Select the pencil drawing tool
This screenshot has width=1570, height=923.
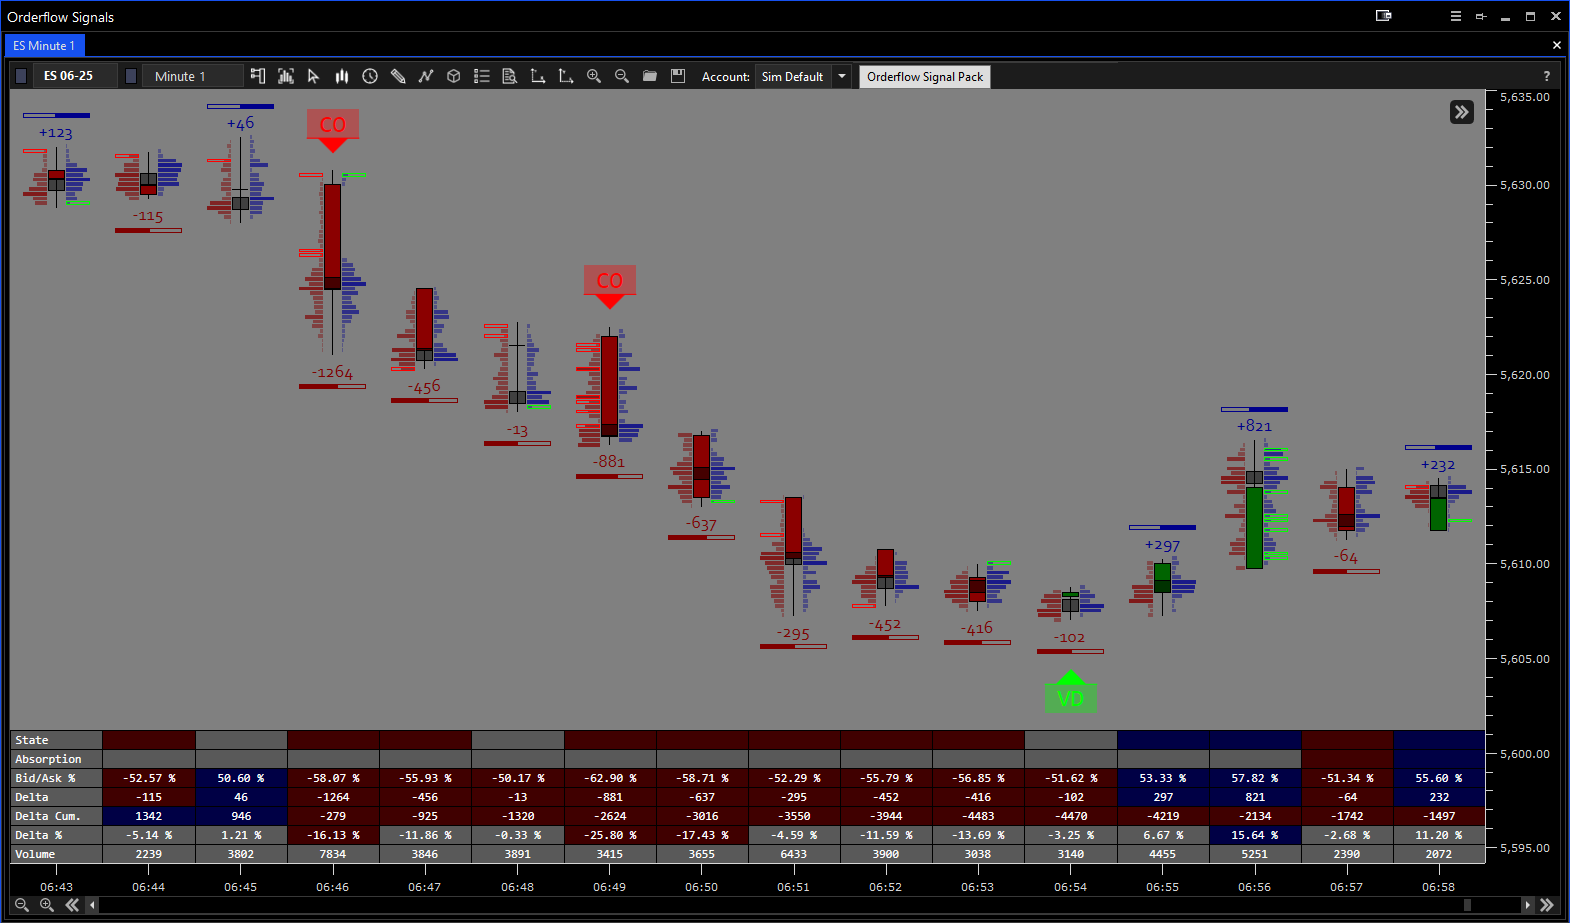click(398, 76)
